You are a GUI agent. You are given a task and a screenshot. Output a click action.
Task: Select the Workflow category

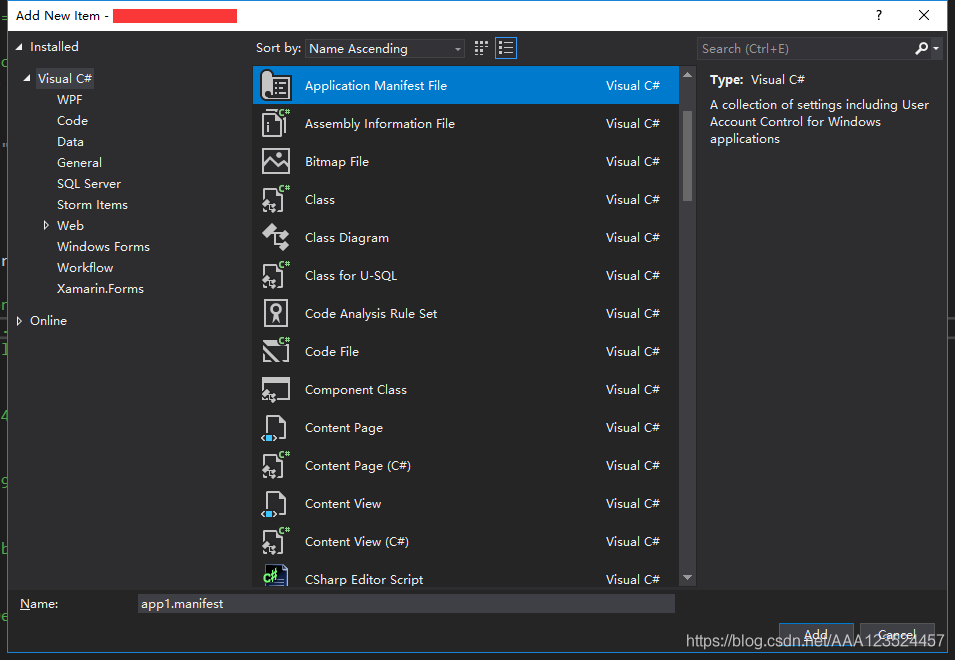click(x=85, y=267)
